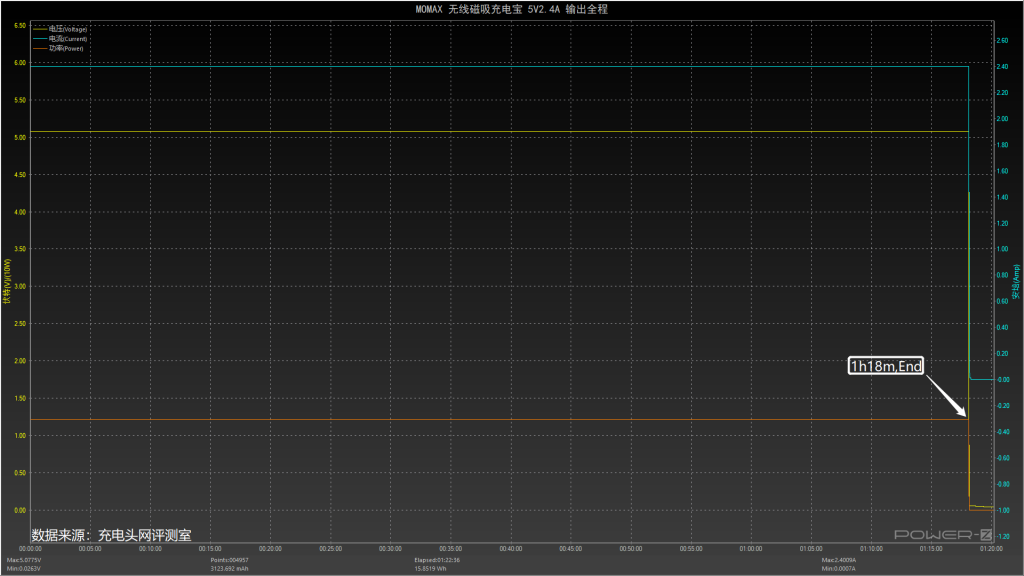Click the 6.00 tick on voltage axis
The height and width of the screenshot is (576, 1024).
coord(20,63)
